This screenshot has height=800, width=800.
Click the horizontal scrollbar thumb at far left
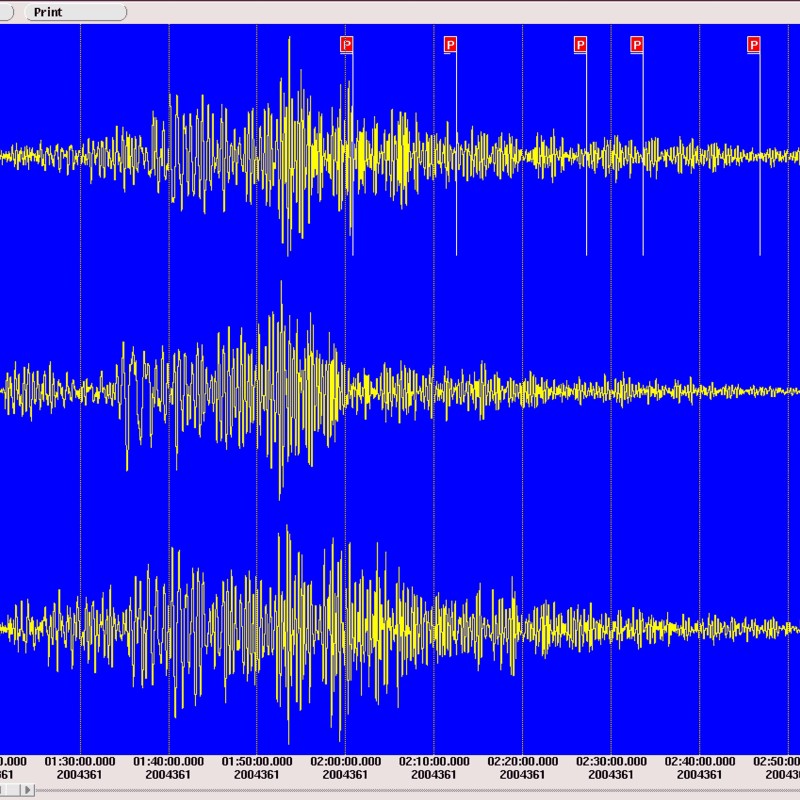click(x=8, y=791)
